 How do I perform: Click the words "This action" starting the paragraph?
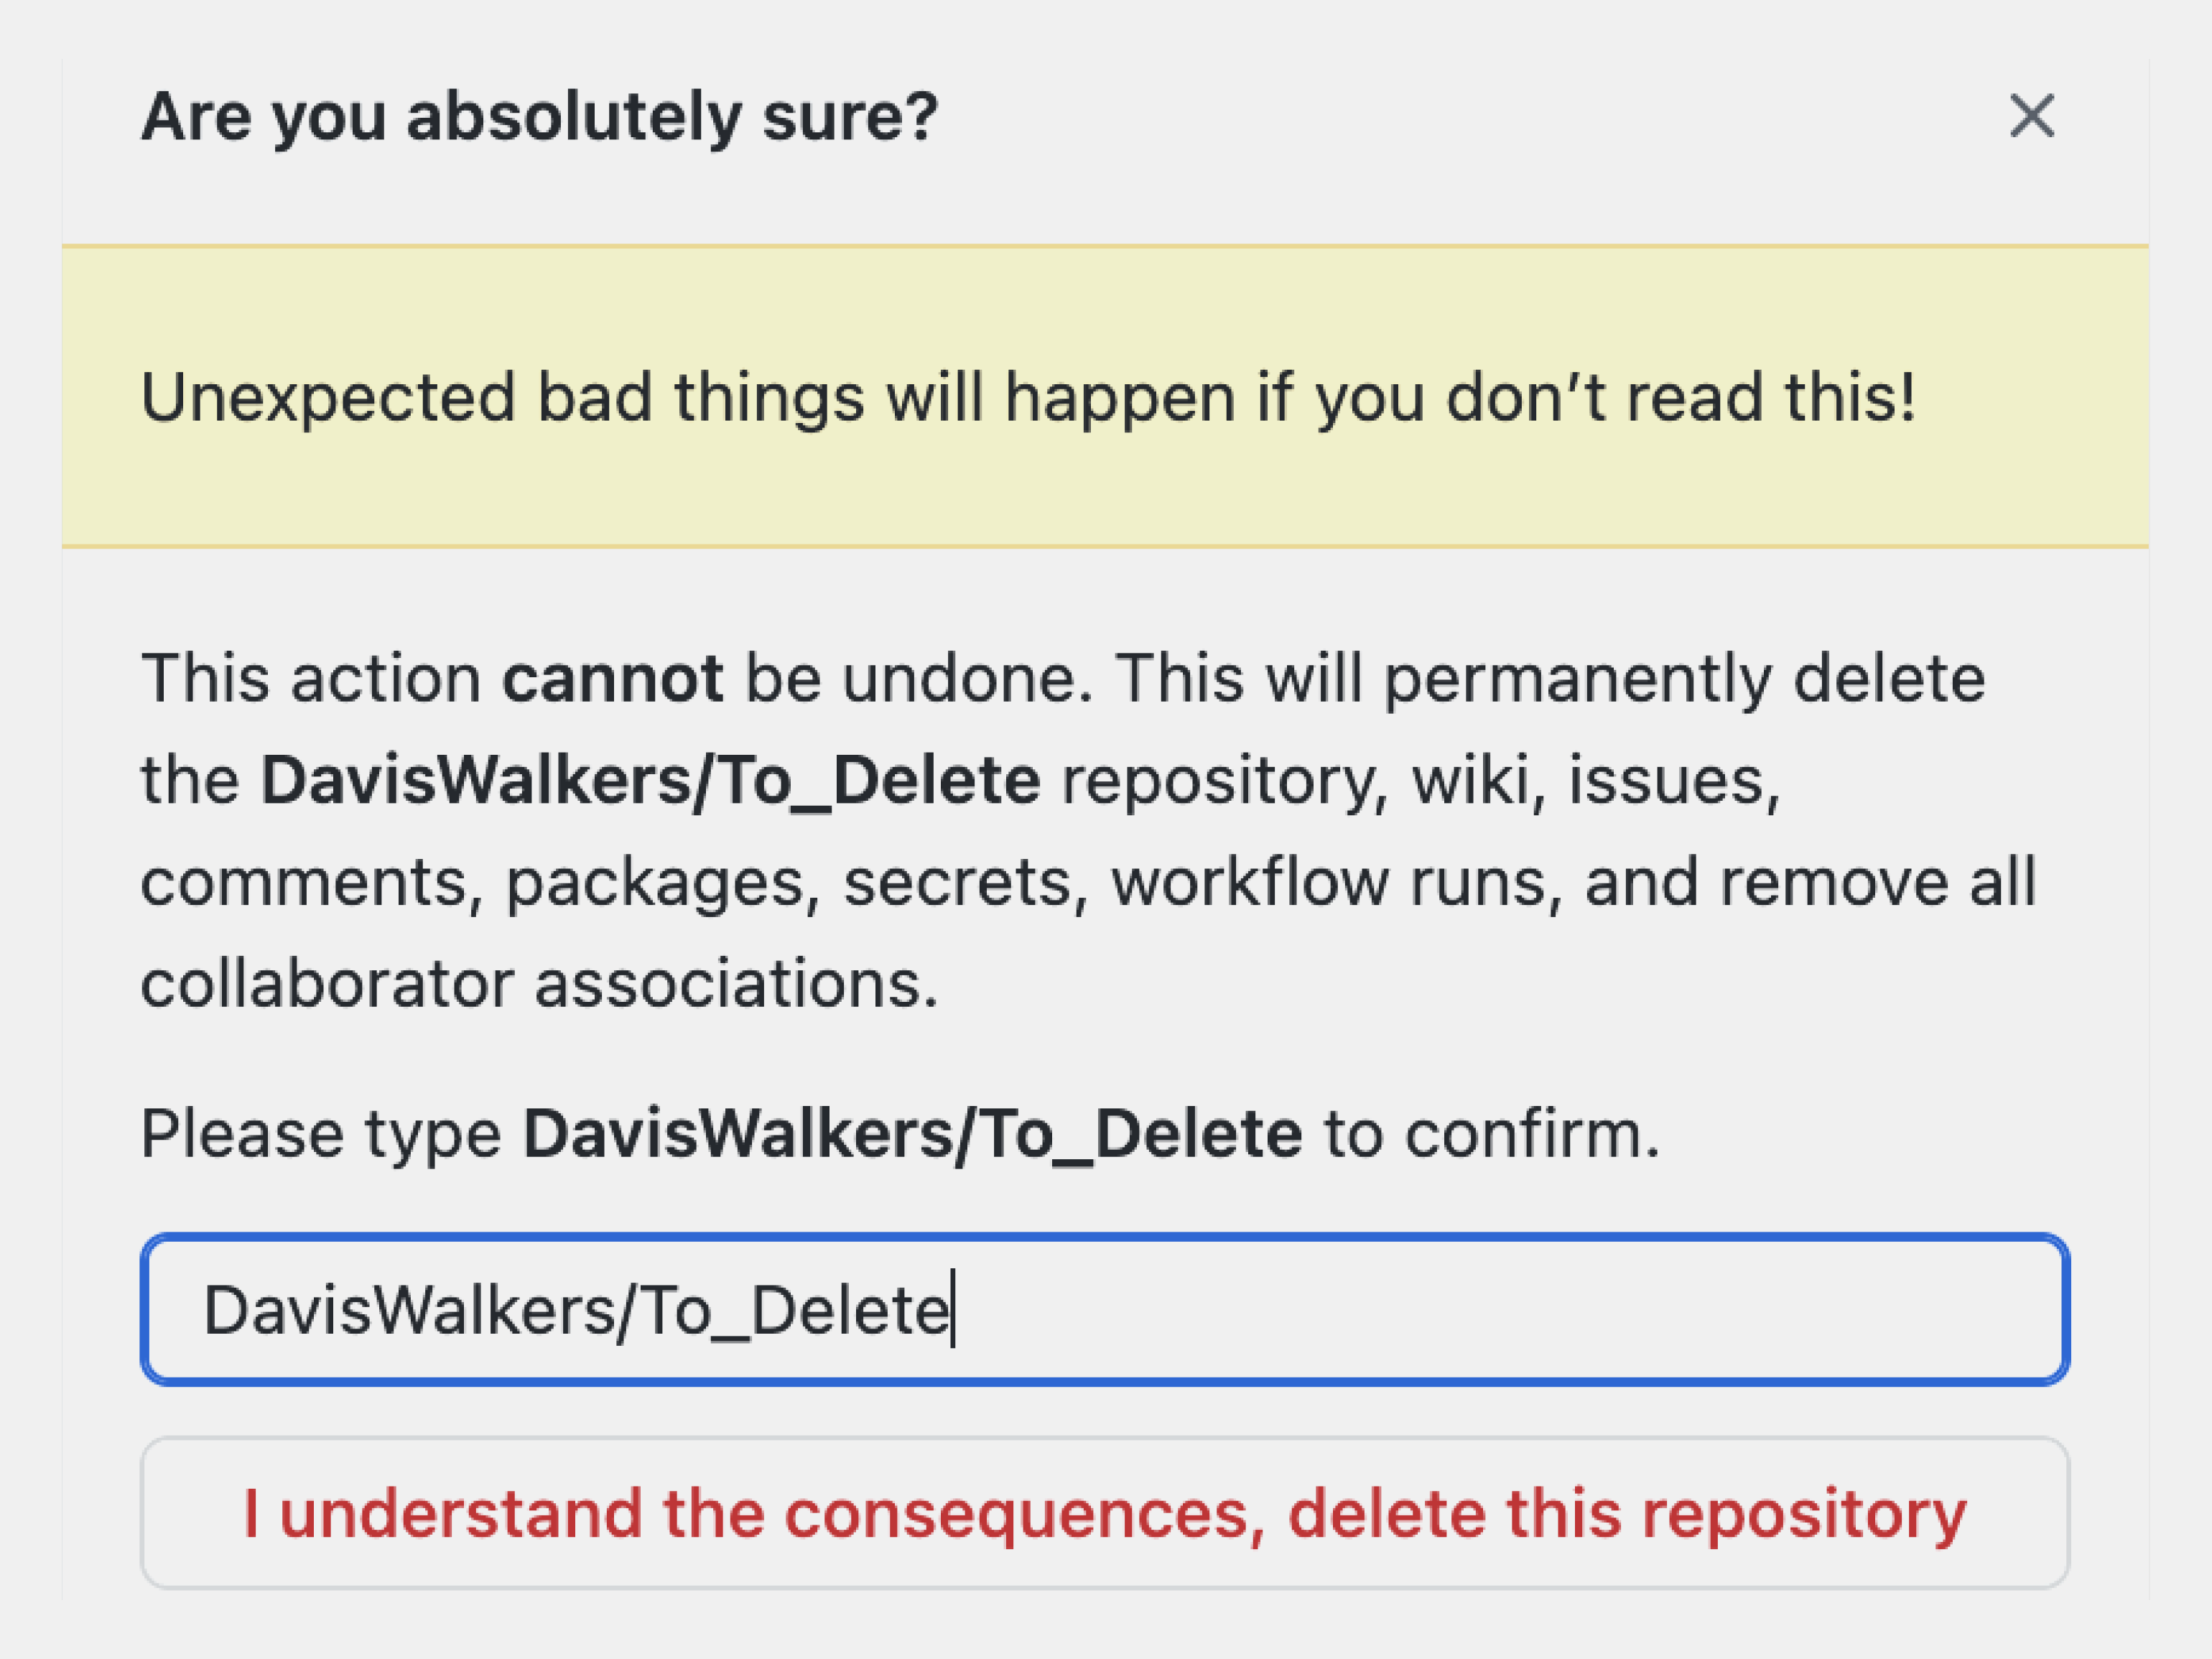tap(310, 679)
